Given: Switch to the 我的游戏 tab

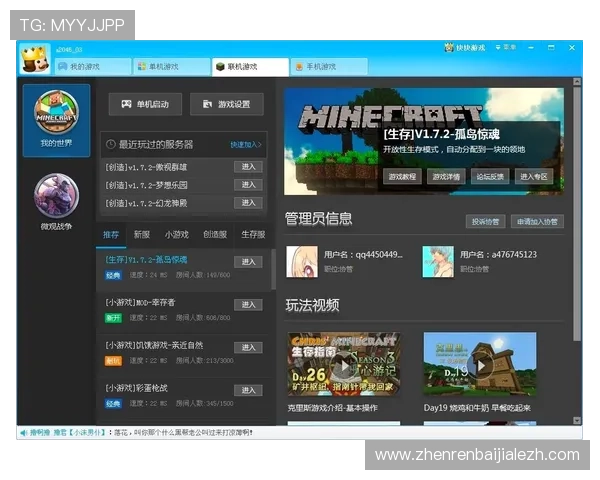Looking at the screenshot, I should 93,67.
